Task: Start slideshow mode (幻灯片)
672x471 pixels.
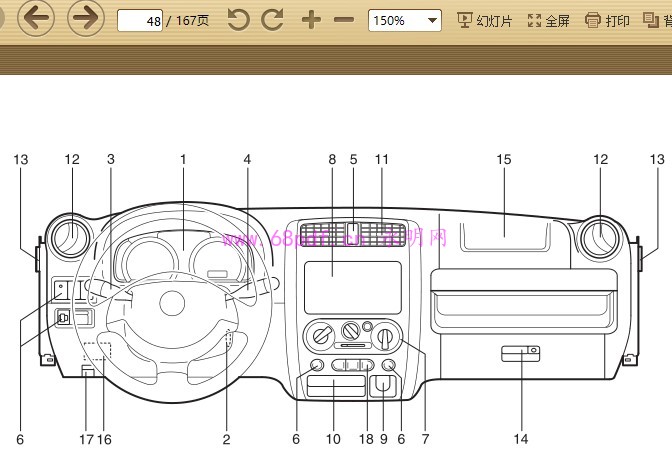Action: pos(484,20)
